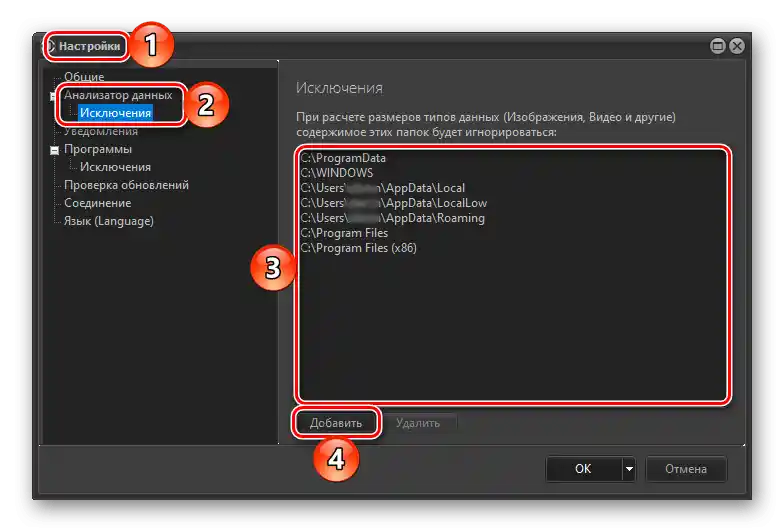Close the Настройки window
This screenshot has height=532, width=784.
736,46
